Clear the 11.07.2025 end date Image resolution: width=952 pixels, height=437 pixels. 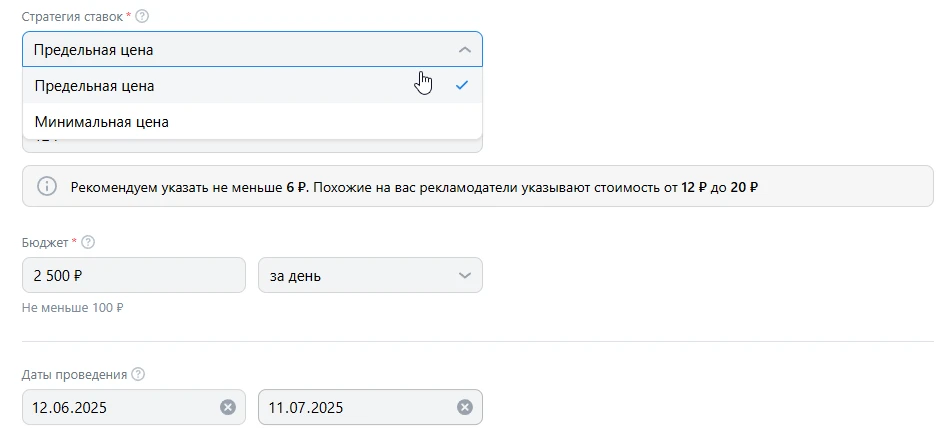pyautogui.click(x=465, y=407)
